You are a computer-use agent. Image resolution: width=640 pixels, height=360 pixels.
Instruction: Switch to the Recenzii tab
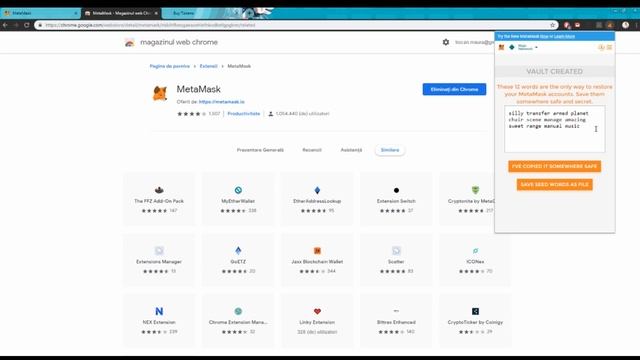[312, 150]
